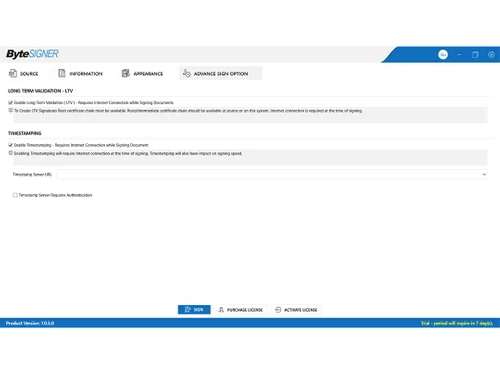Click the note about timestamping signing speed

(x=128, y=153)
